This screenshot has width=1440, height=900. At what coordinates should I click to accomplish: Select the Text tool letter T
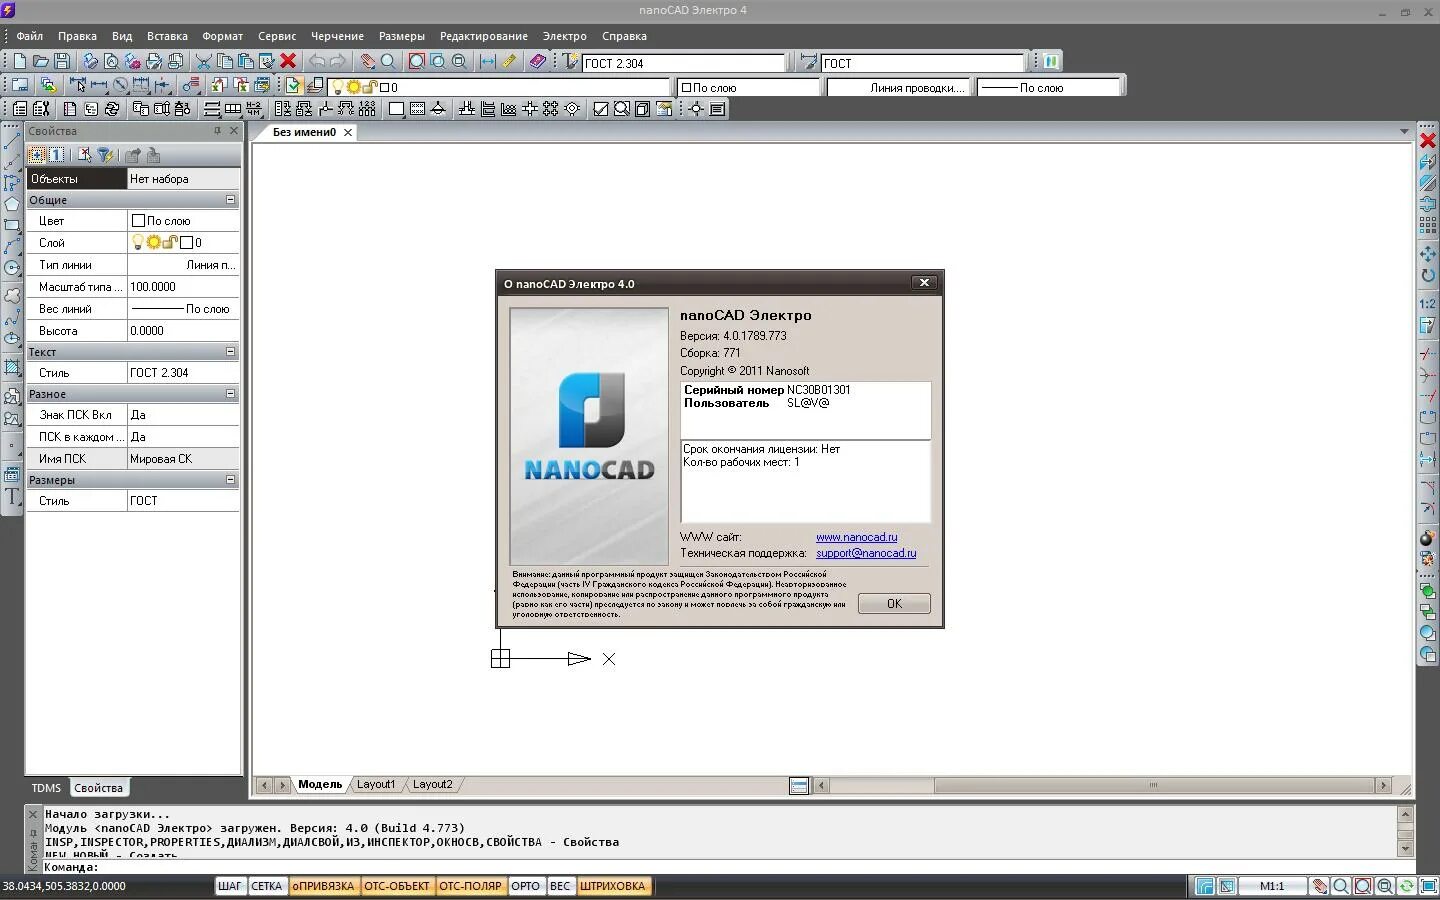12,497
